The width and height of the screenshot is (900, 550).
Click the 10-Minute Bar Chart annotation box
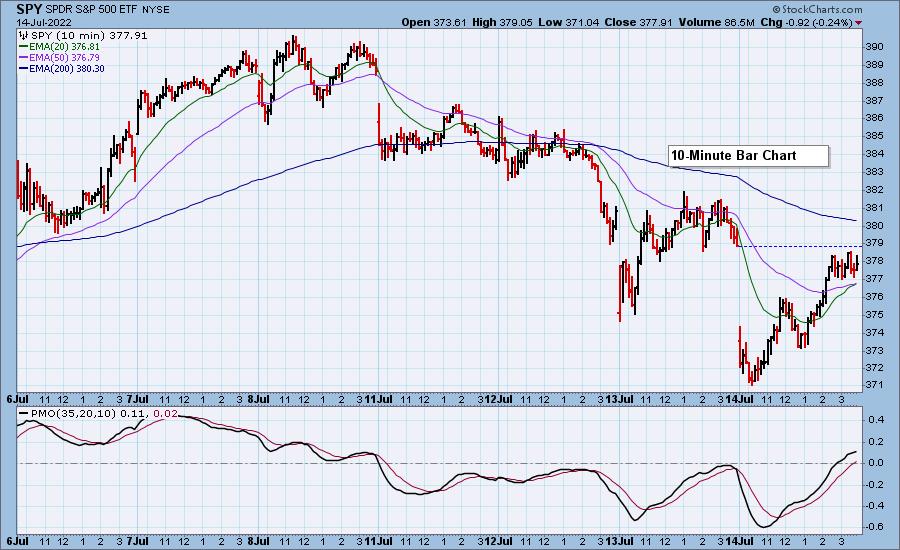[x=748, y=156]
